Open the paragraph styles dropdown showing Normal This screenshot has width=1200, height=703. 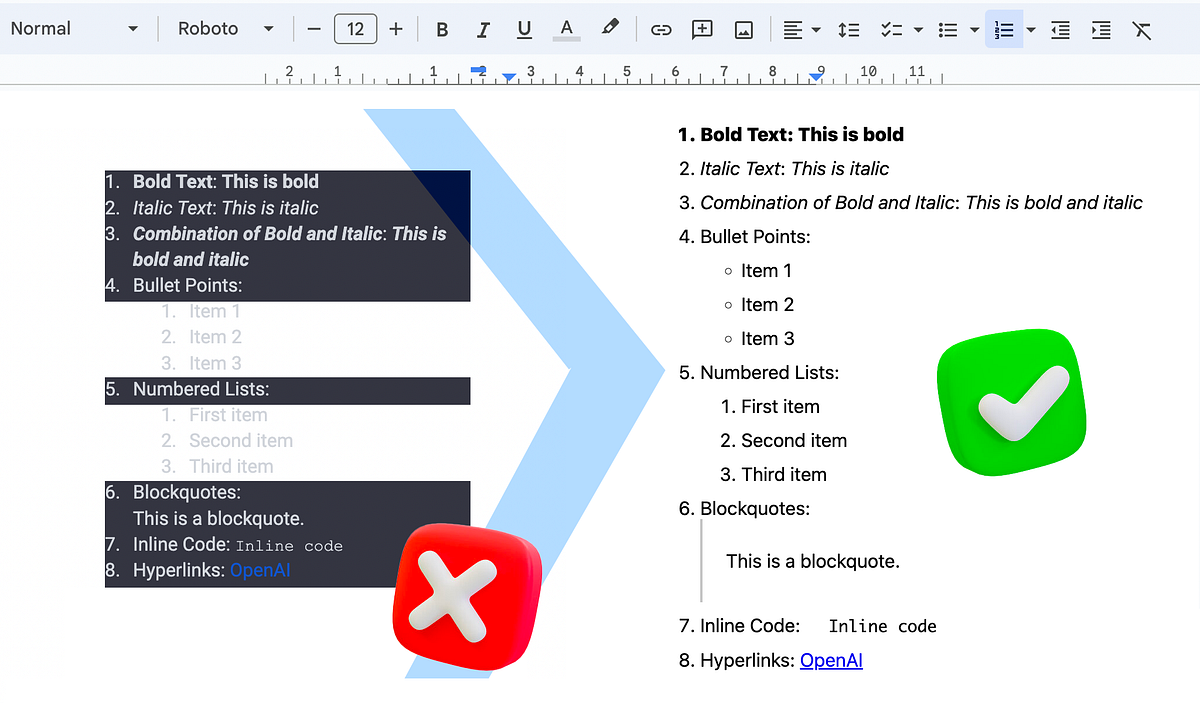click(x=70, y=28)
